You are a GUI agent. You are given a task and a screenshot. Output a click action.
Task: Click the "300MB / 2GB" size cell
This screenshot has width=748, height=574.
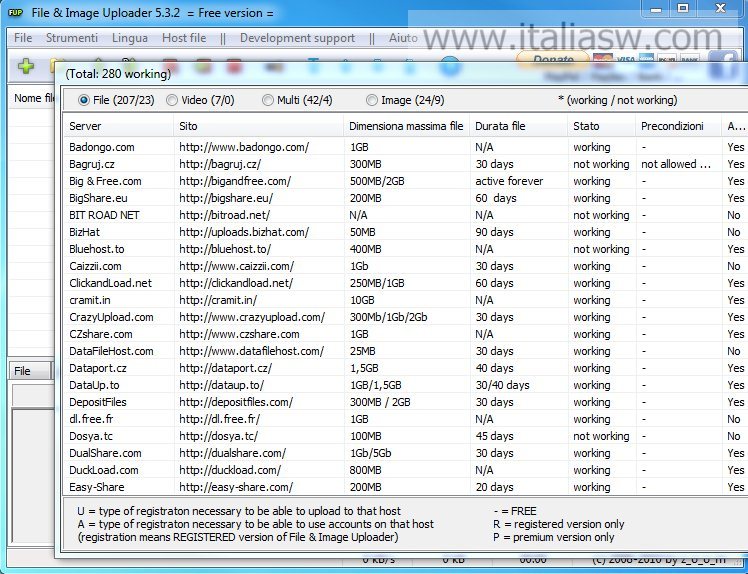click(380, 402)
